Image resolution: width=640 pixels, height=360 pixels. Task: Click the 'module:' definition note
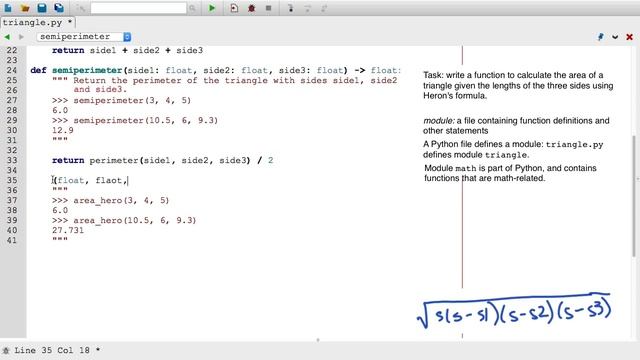coord(516,126)
